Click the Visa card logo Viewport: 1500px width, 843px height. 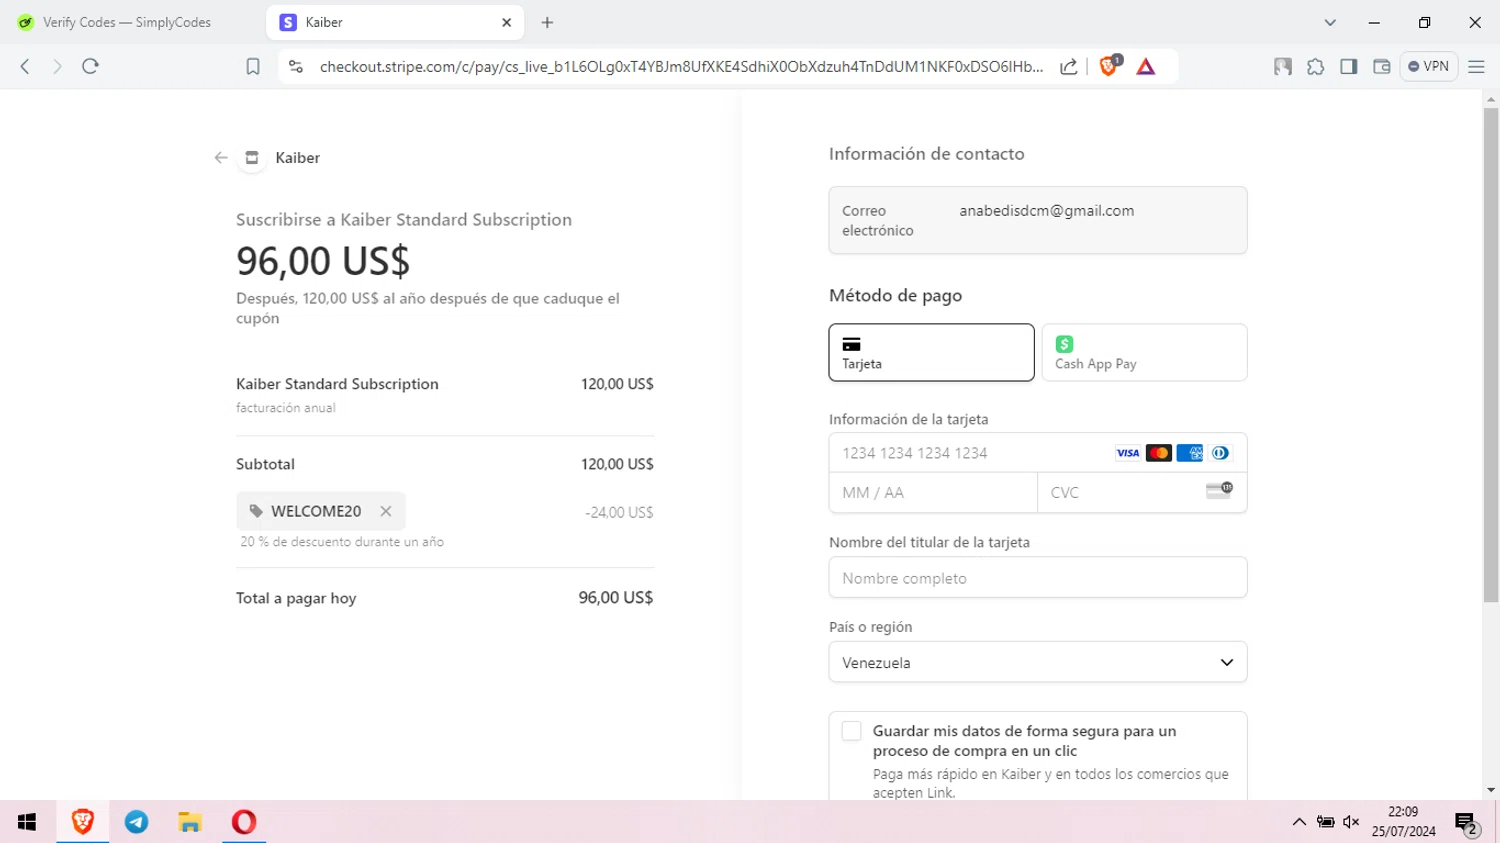(1128, 453)
